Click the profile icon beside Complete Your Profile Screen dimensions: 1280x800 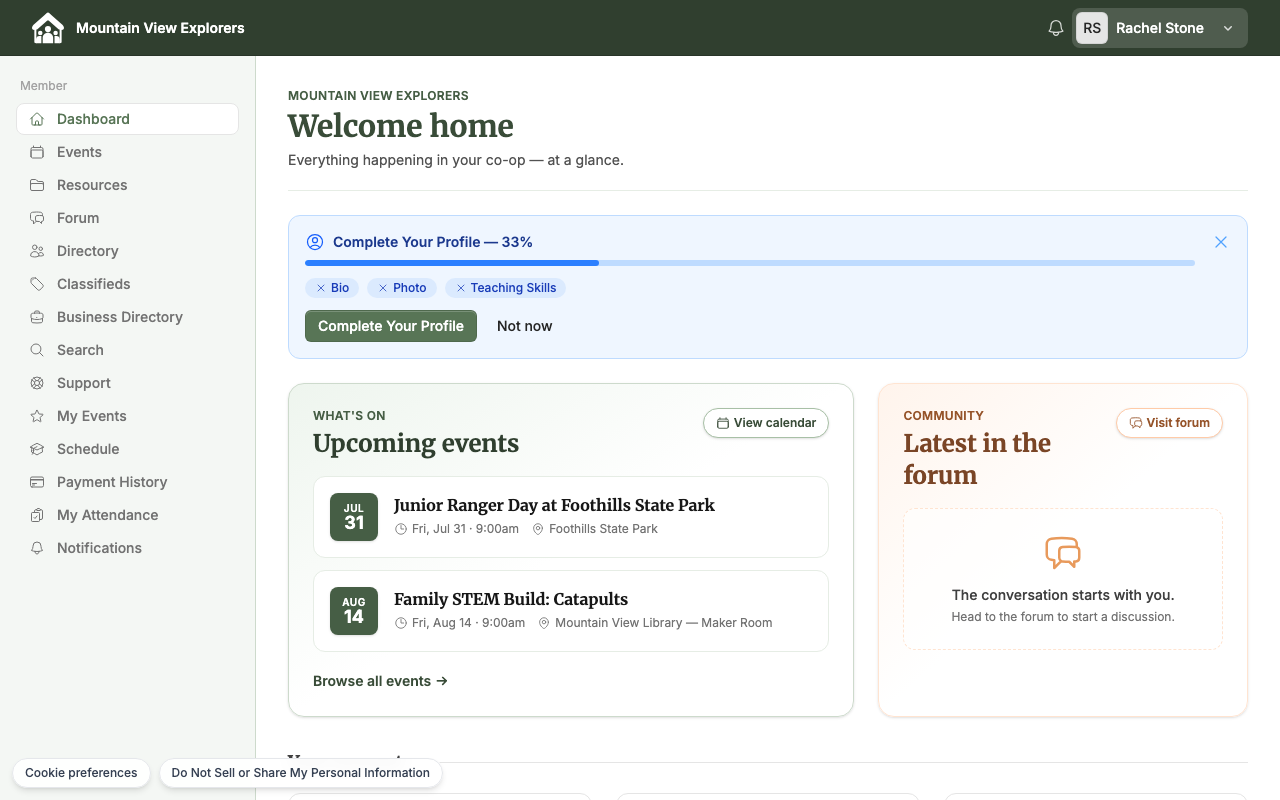tap(315, 242)
